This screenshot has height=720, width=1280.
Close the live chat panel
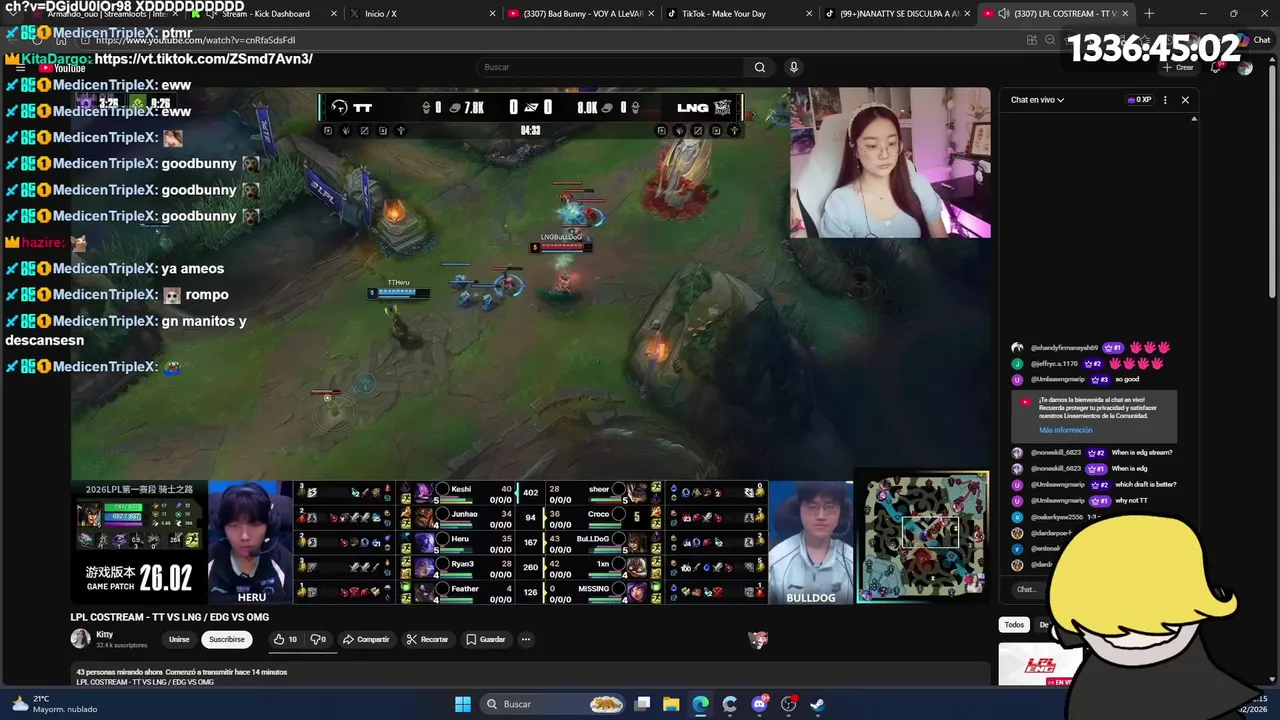(x=1185, y=100)
